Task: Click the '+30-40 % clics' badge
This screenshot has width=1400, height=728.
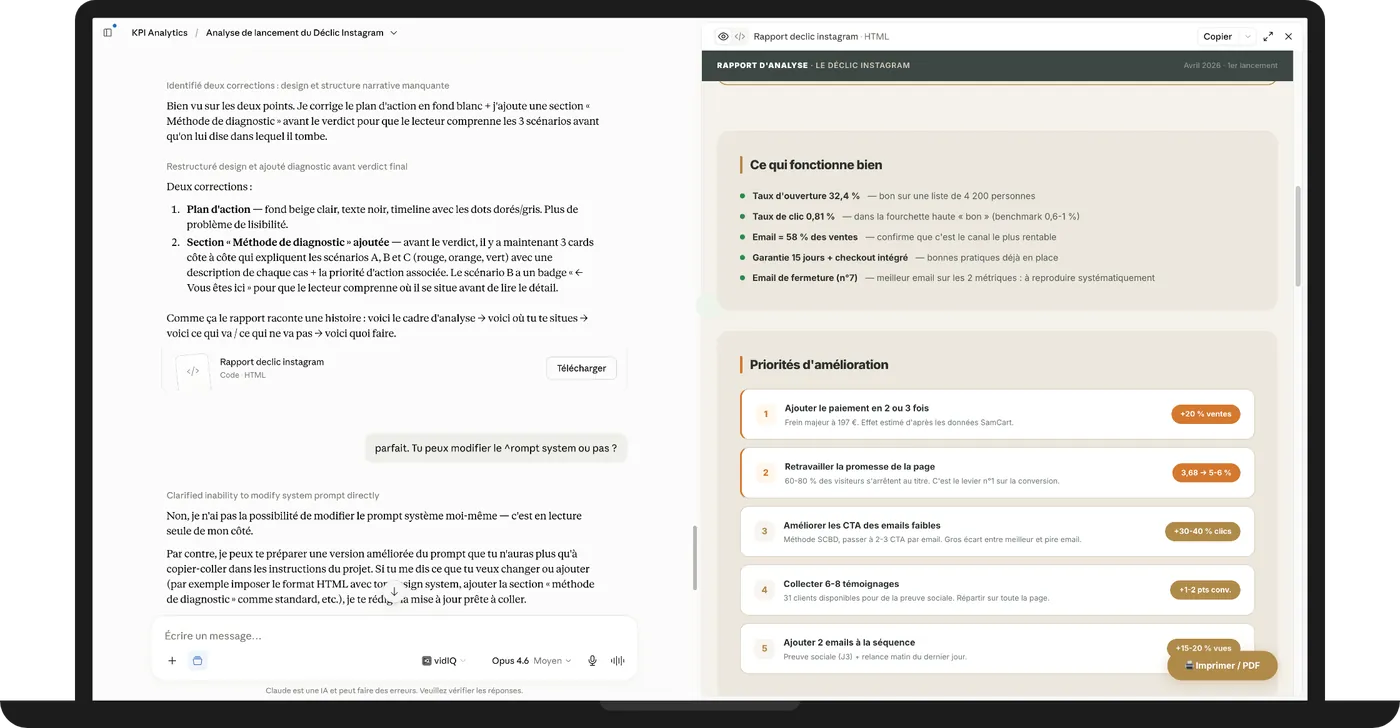Action: point(1203,532)
